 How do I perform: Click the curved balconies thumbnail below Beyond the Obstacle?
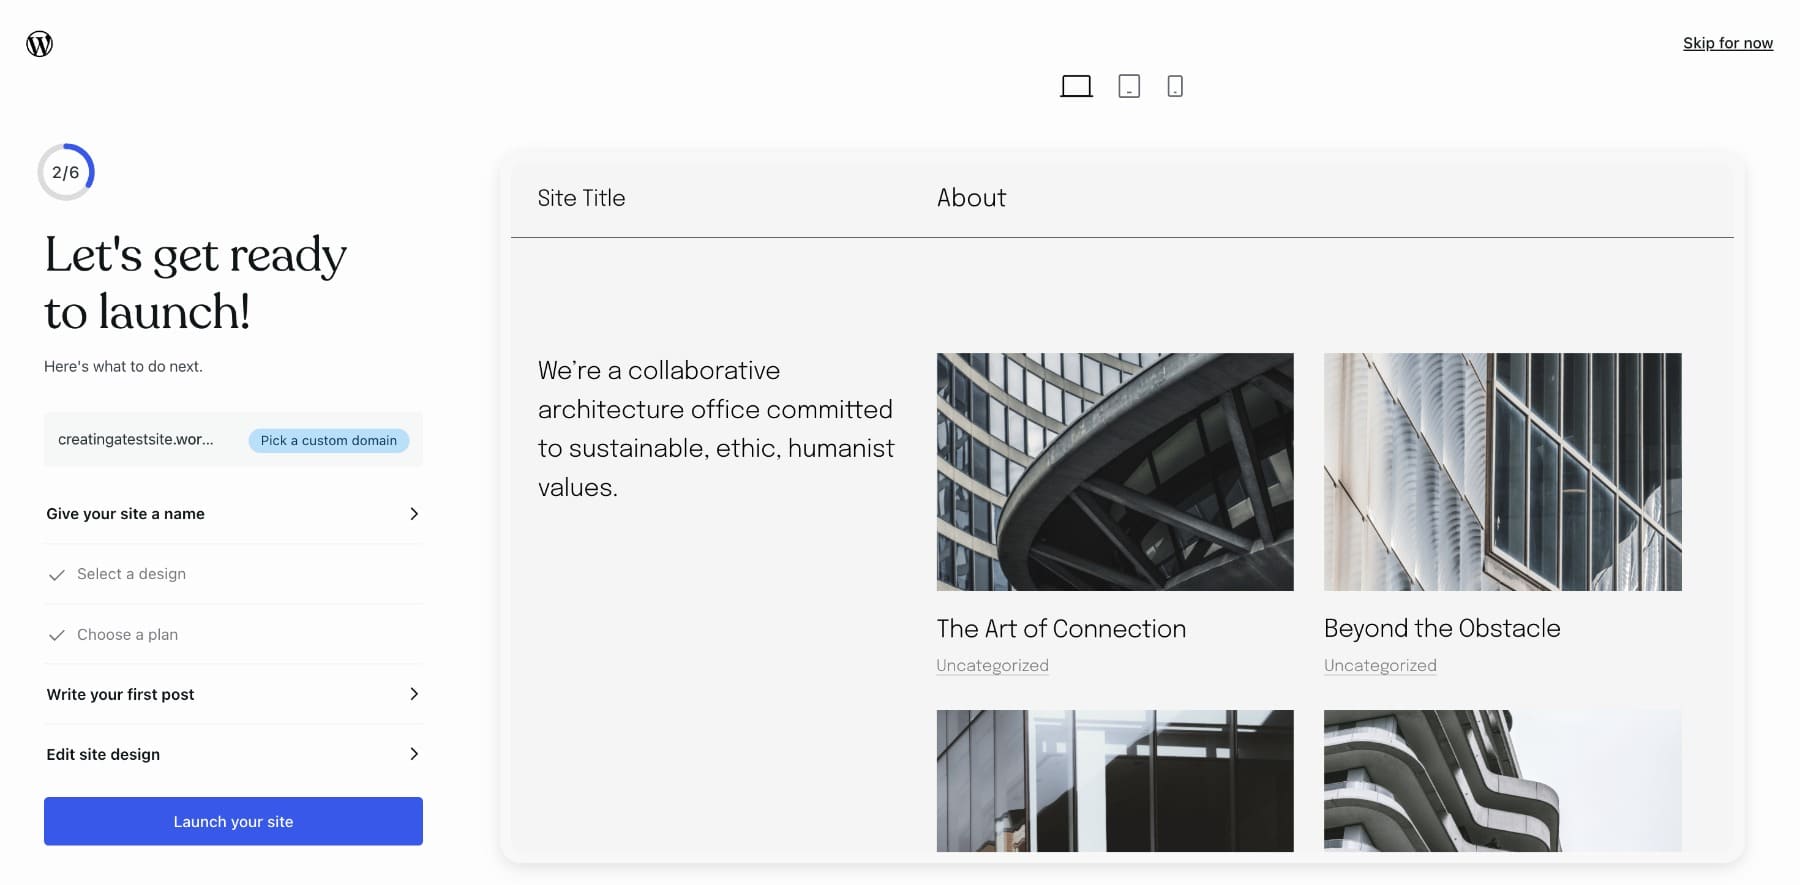tap(1503, 781)
